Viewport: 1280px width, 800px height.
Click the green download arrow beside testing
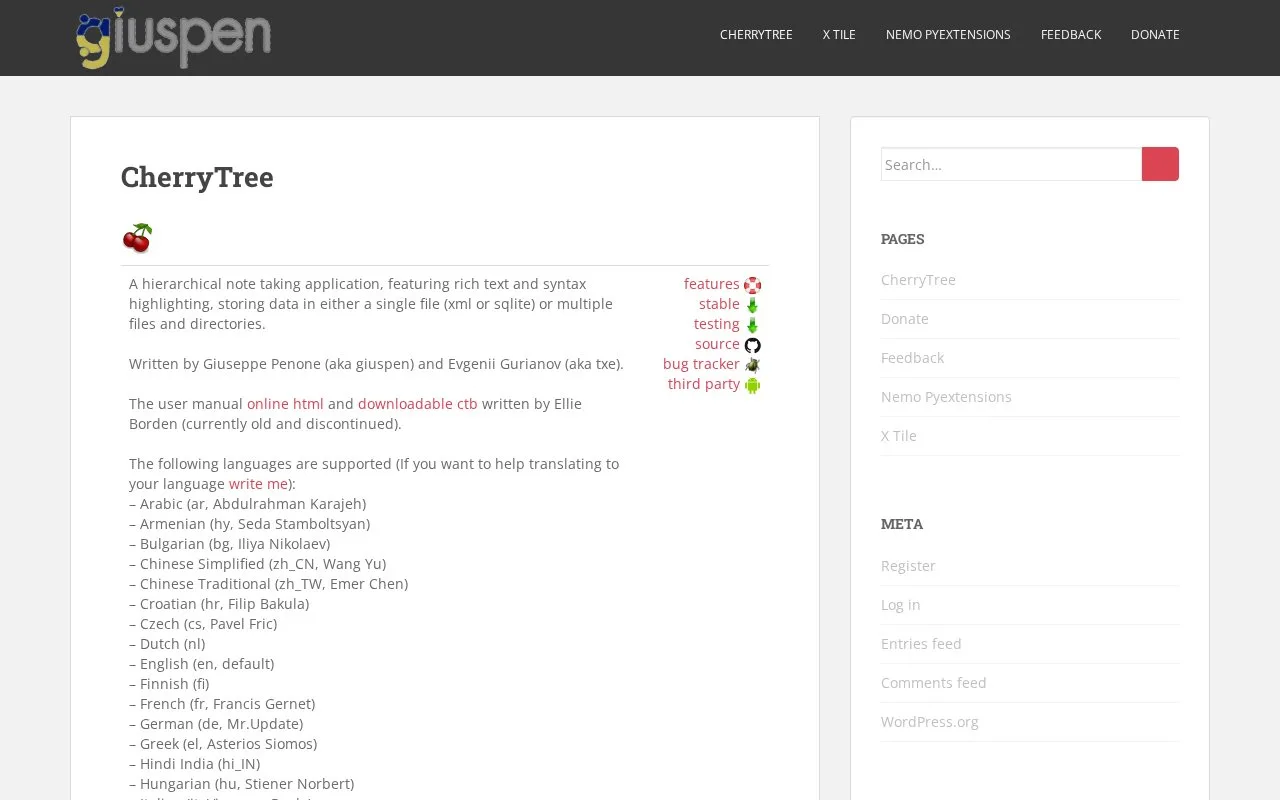click(752, 325)
